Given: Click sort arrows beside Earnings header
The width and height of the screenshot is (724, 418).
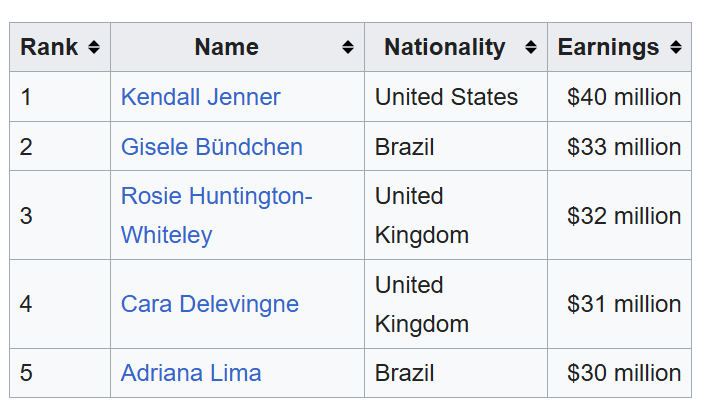Looking at the screenshot, I should point(676,47).
